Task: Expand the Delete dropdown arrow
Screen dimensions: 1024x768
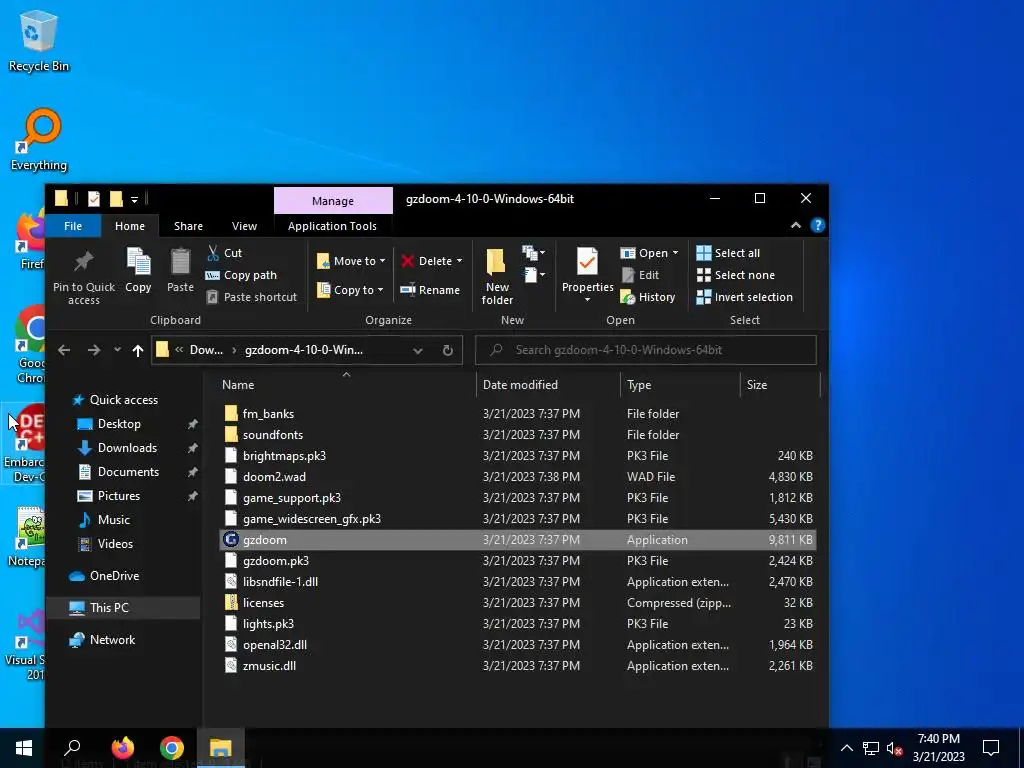Action: click(x=459, y=261)
